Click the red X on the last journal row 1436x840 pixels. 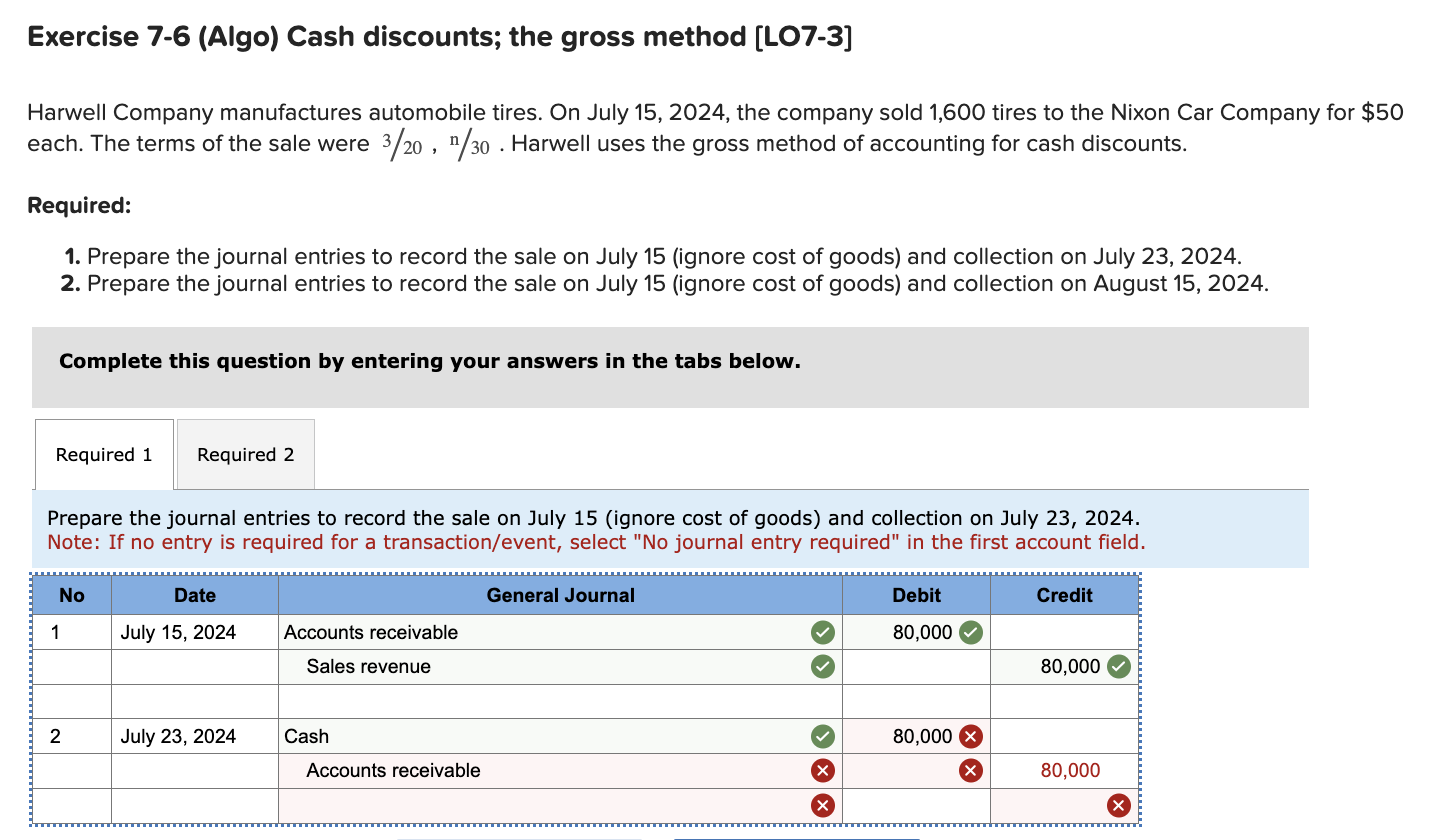822,805
